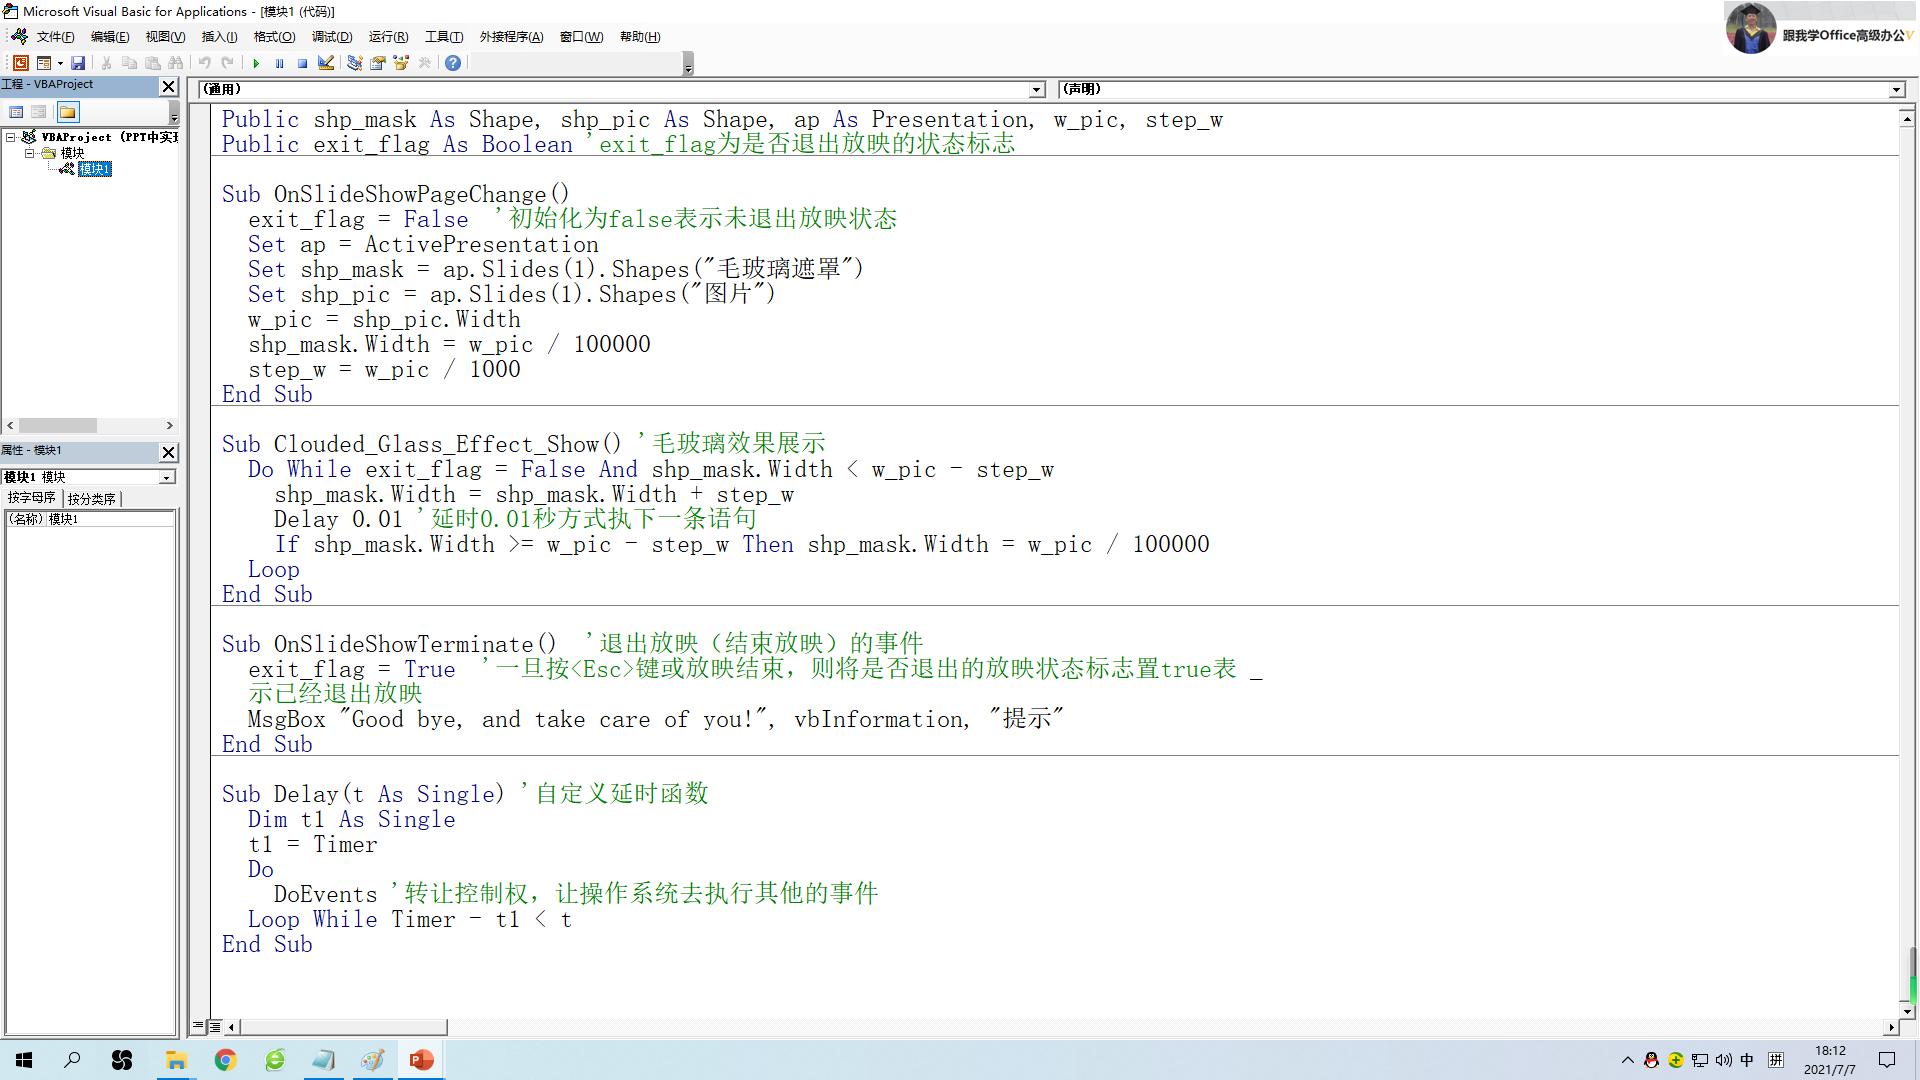Image resolution: width=1920 pixels, height=1080 pixels.
Task: Collapse the VBAProject tree node
Action: coord(11,137)
